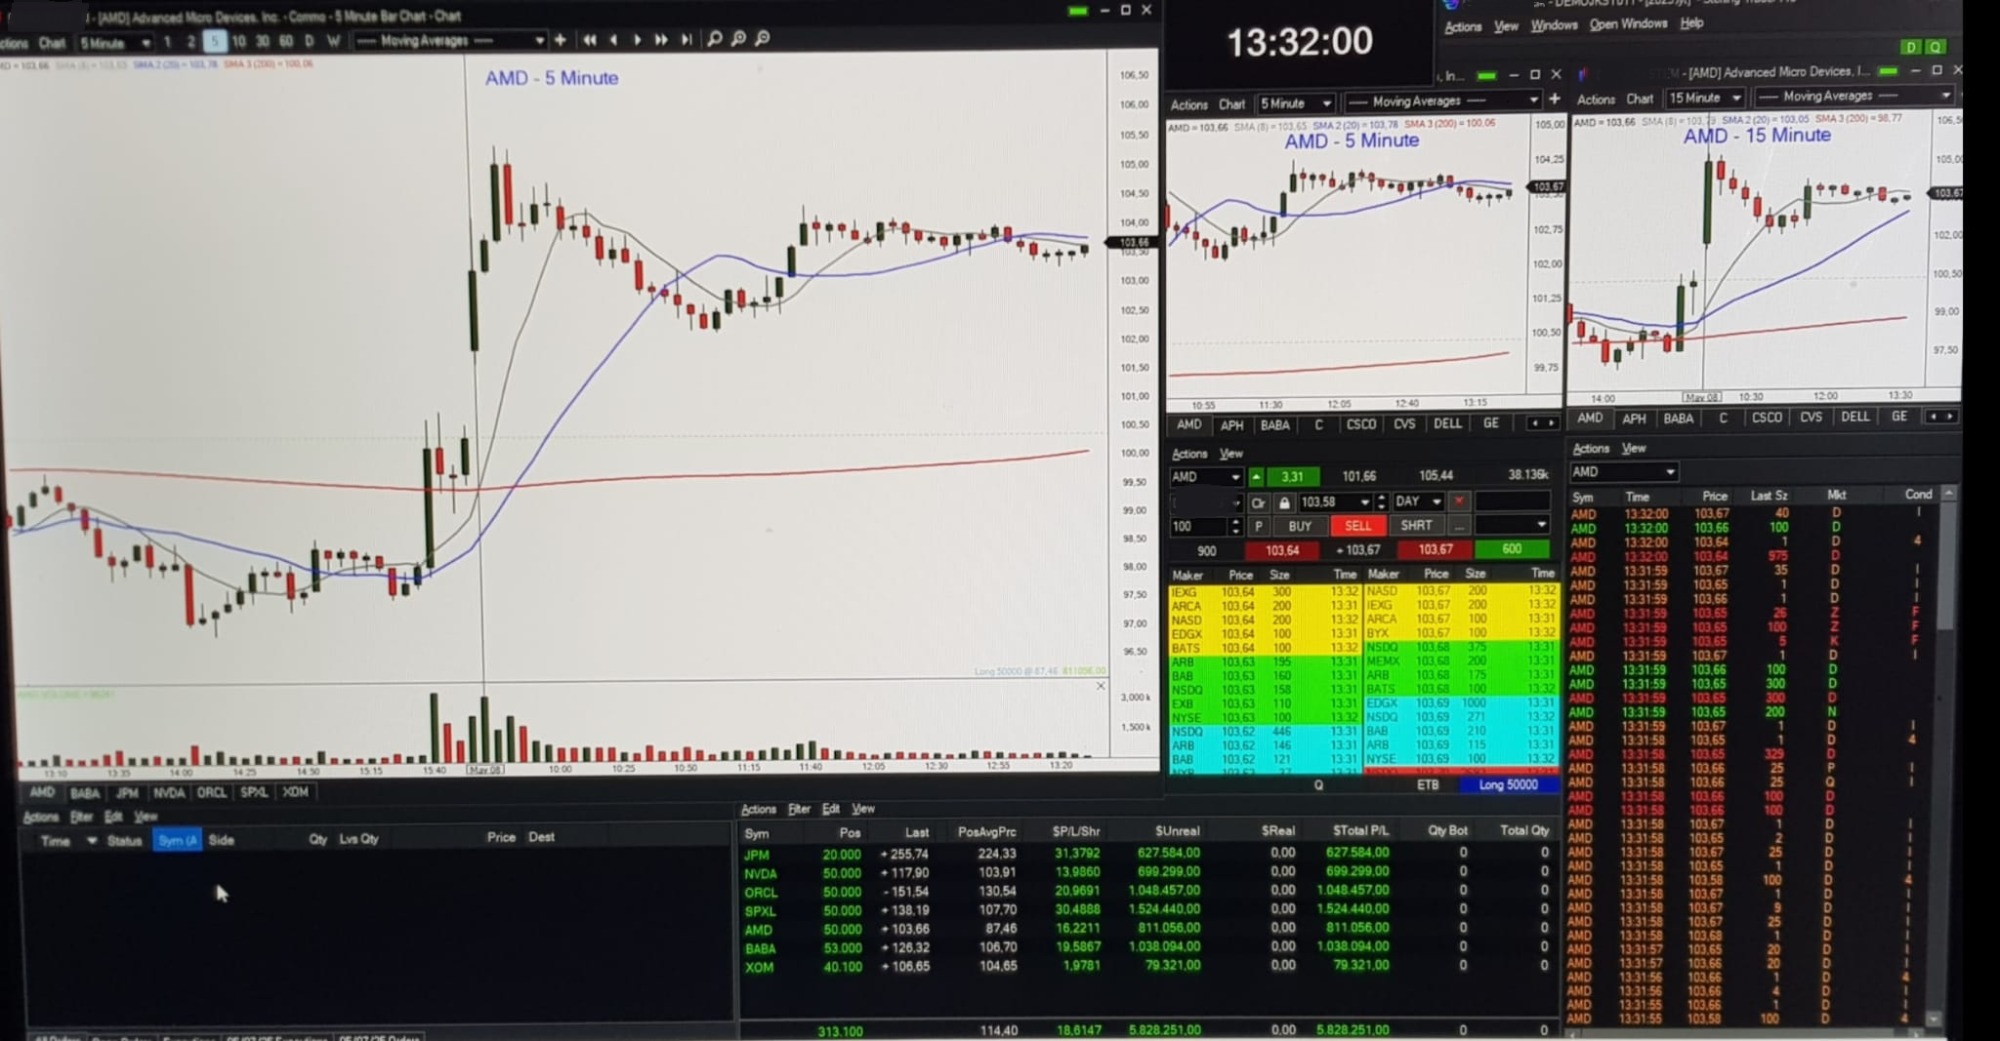Screen dimensions: 2000x1041
Task: Open Moving Averages dropdown in 15 Minute chart
Action: coord(1855,96)
